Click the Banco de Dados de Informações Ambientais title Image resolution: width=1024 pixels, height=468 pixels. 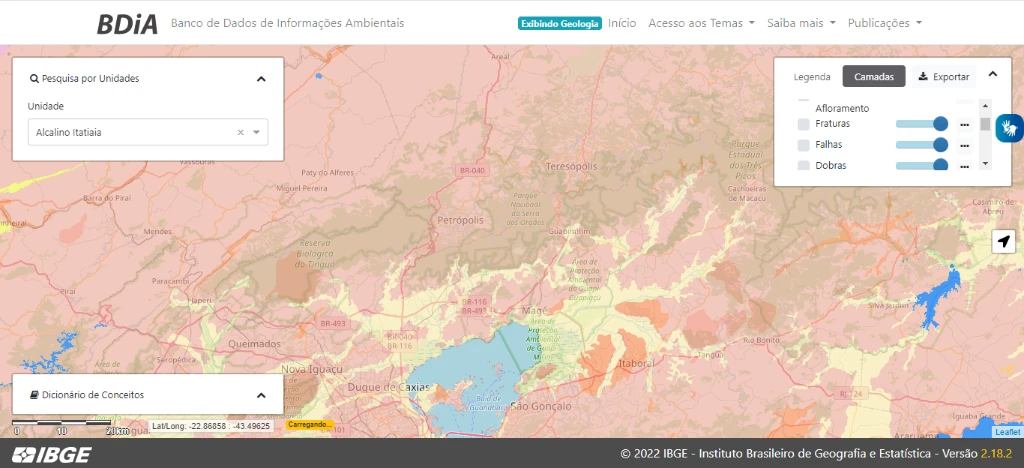point(287,23)
